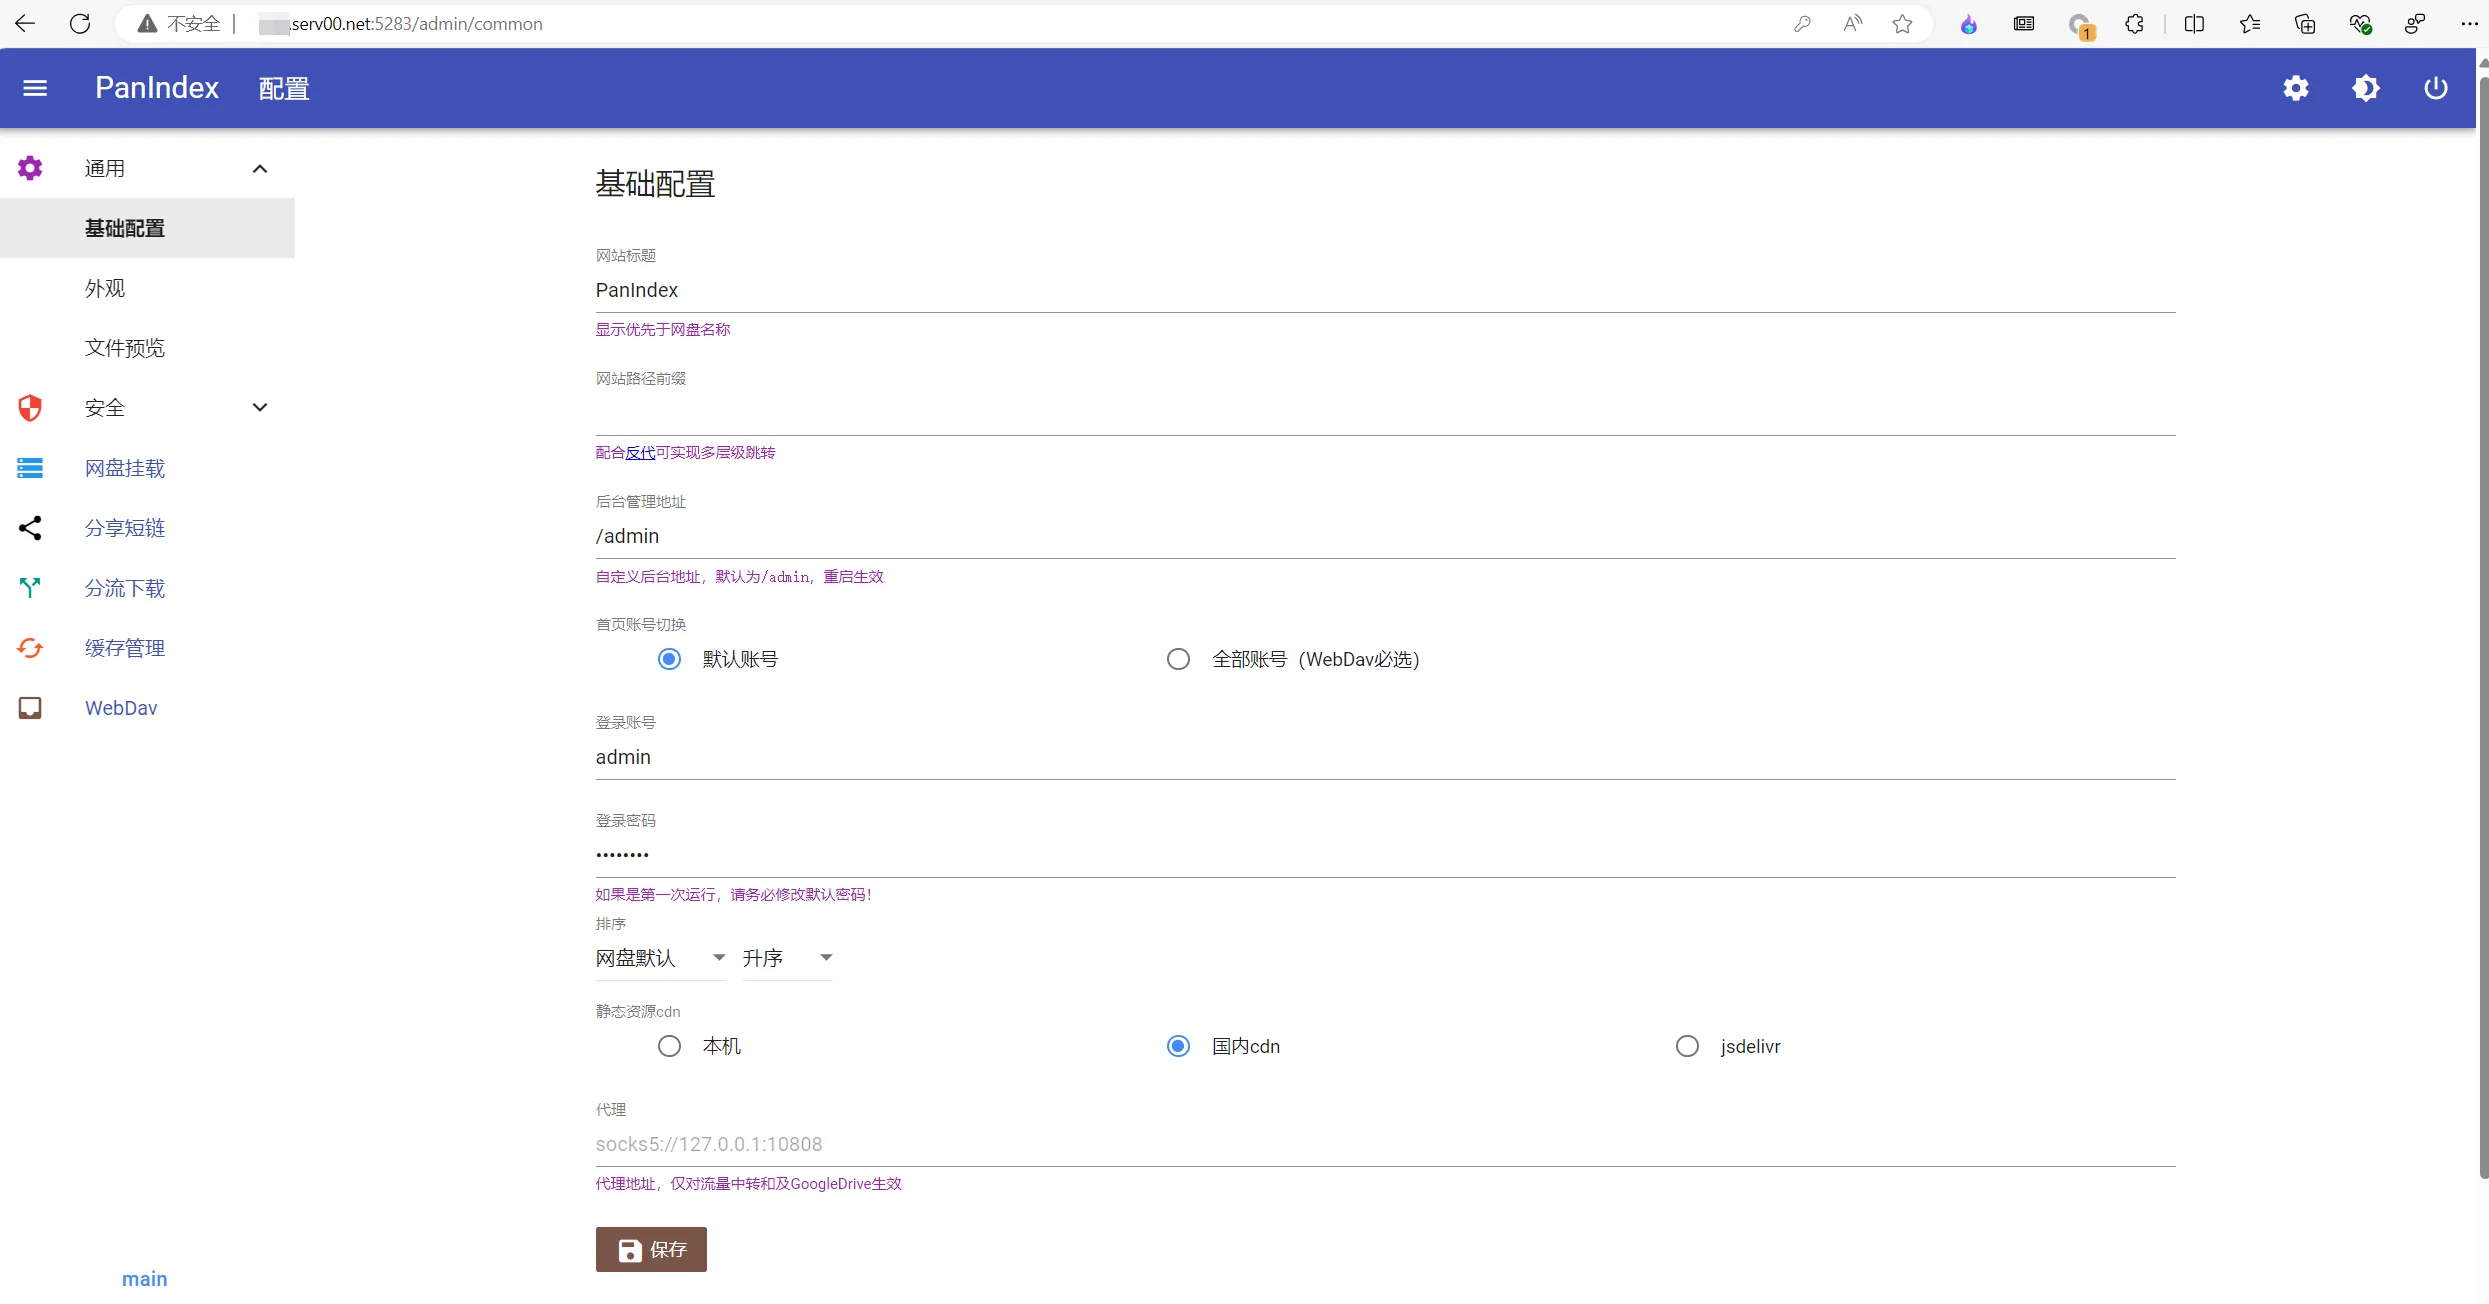The image size is (2489, 1304).
Task: Select the 默认账号 radio button
Action: (669, 659)
